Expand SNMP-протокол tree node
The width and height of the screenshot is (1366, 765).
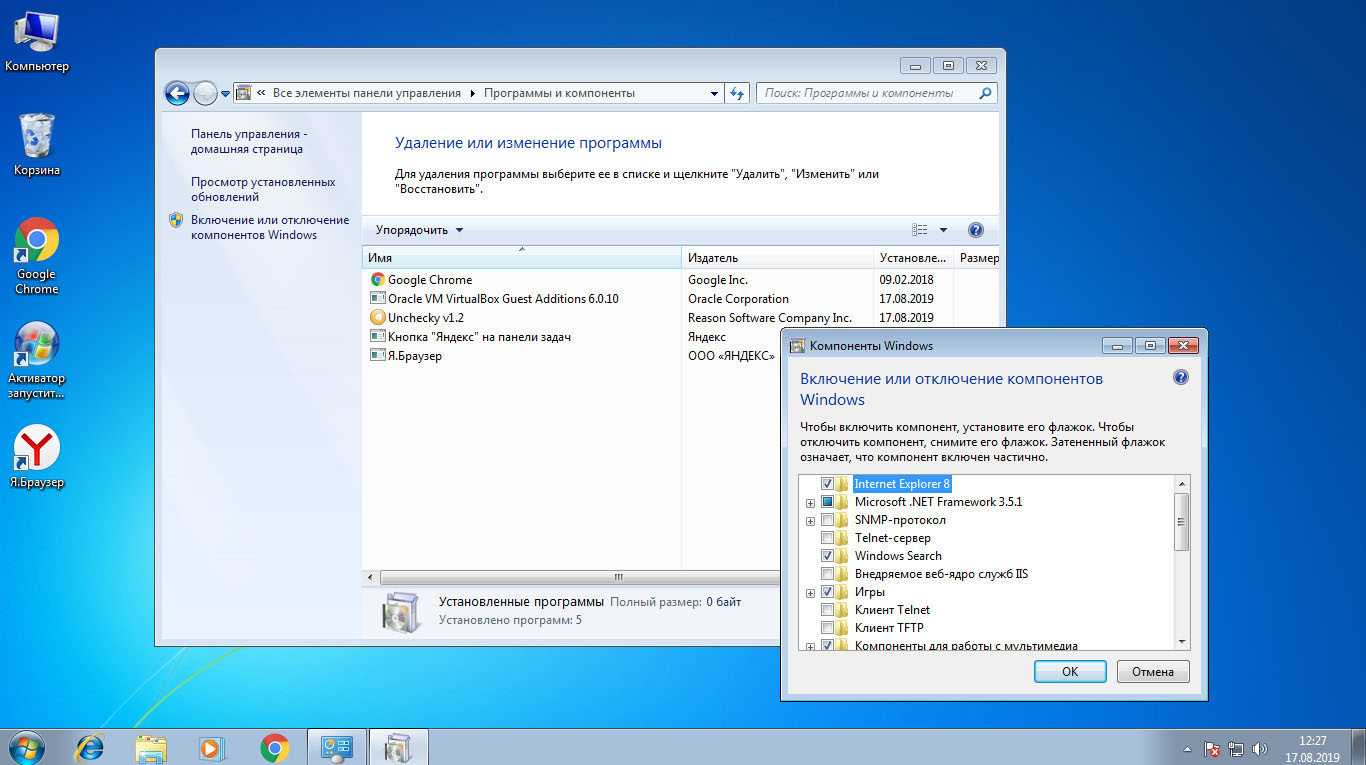pos(810,521)
